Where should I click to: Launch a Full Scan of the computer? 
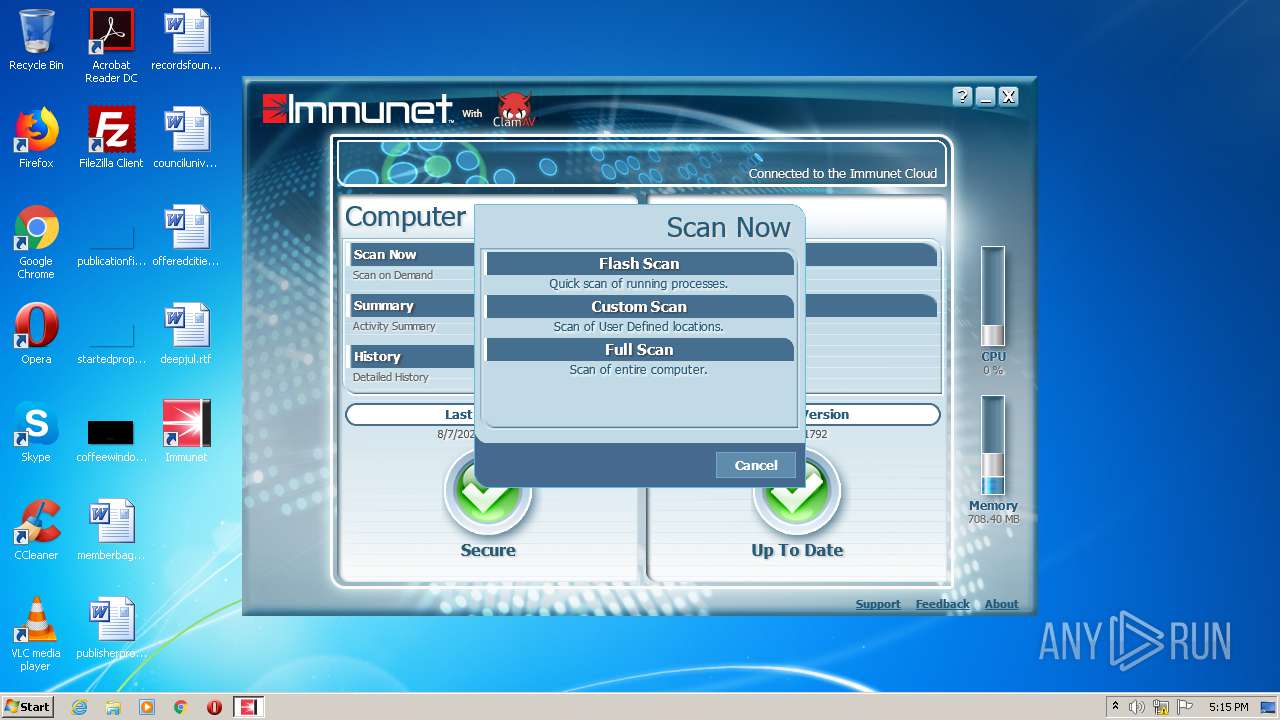(639, 350)
